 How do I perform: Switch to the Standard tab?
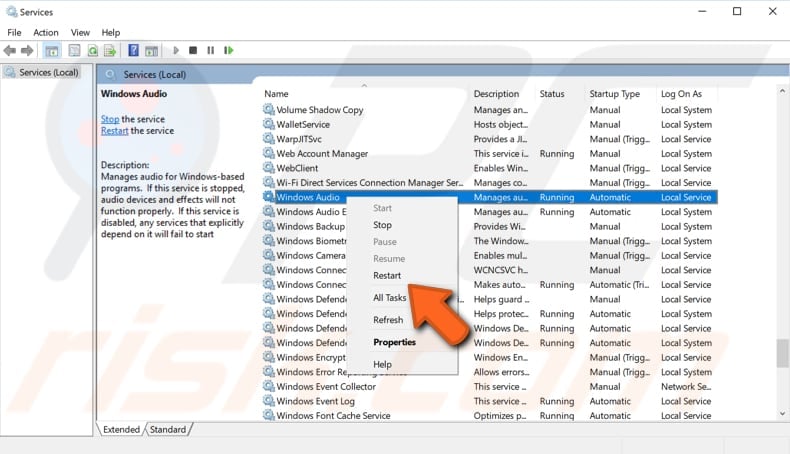tap(168, 429)
